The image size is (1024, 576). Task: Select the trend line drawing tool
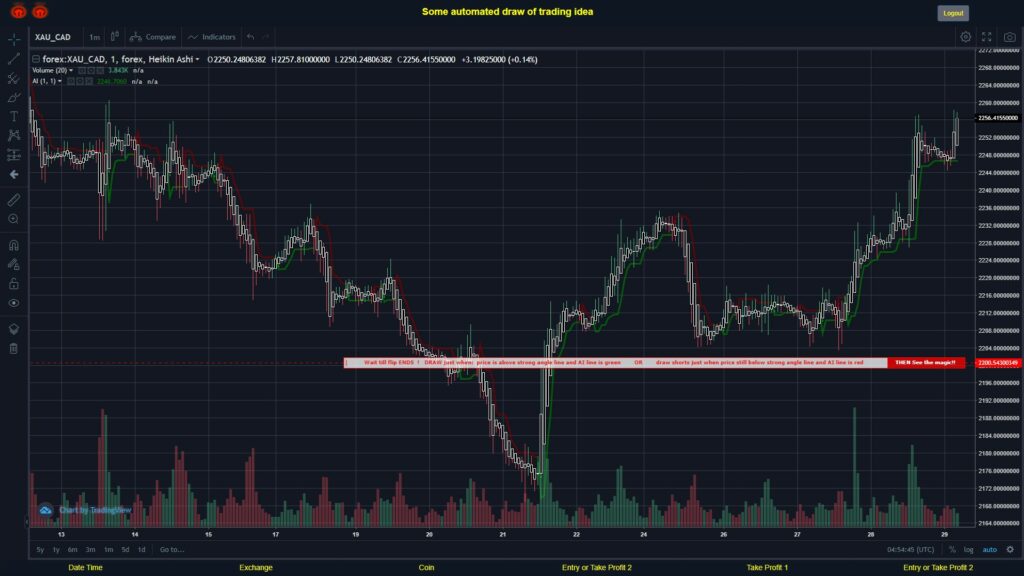click(x=14, y=59)
